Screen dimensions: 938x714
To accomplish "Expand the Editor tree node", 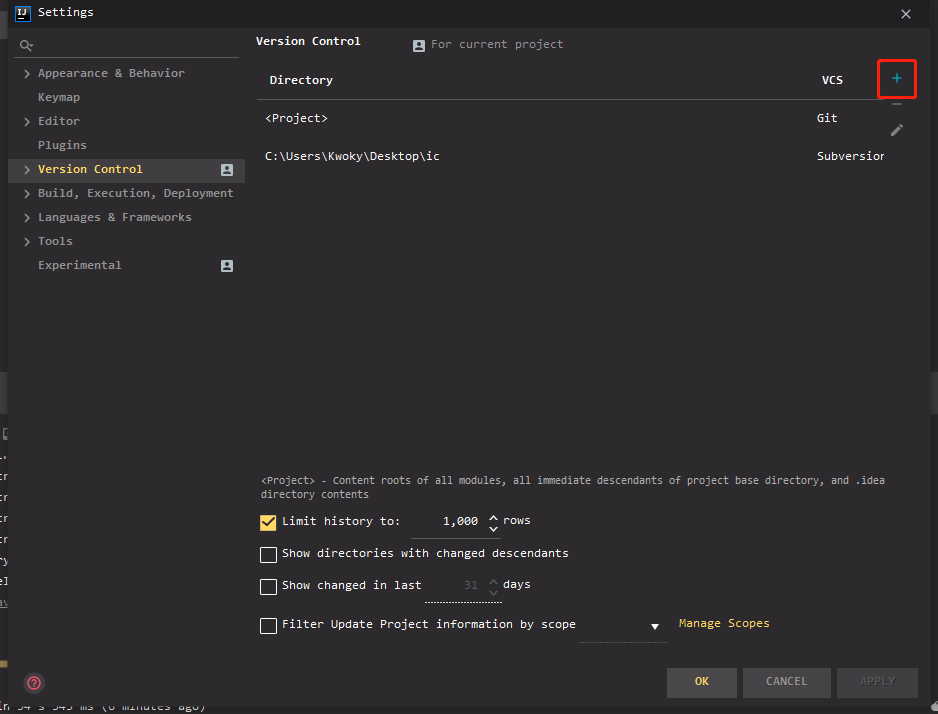I will (x=27, y=121).
